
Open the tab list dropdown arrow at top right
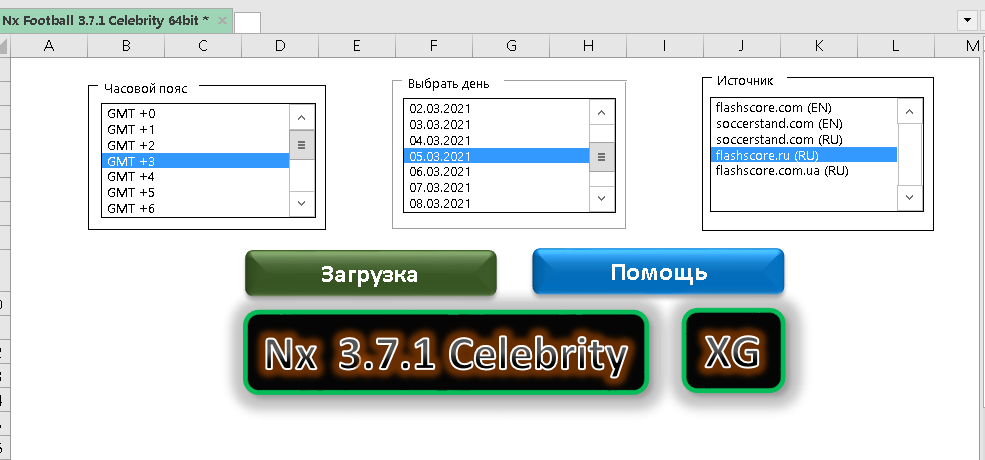coord(966,20)
